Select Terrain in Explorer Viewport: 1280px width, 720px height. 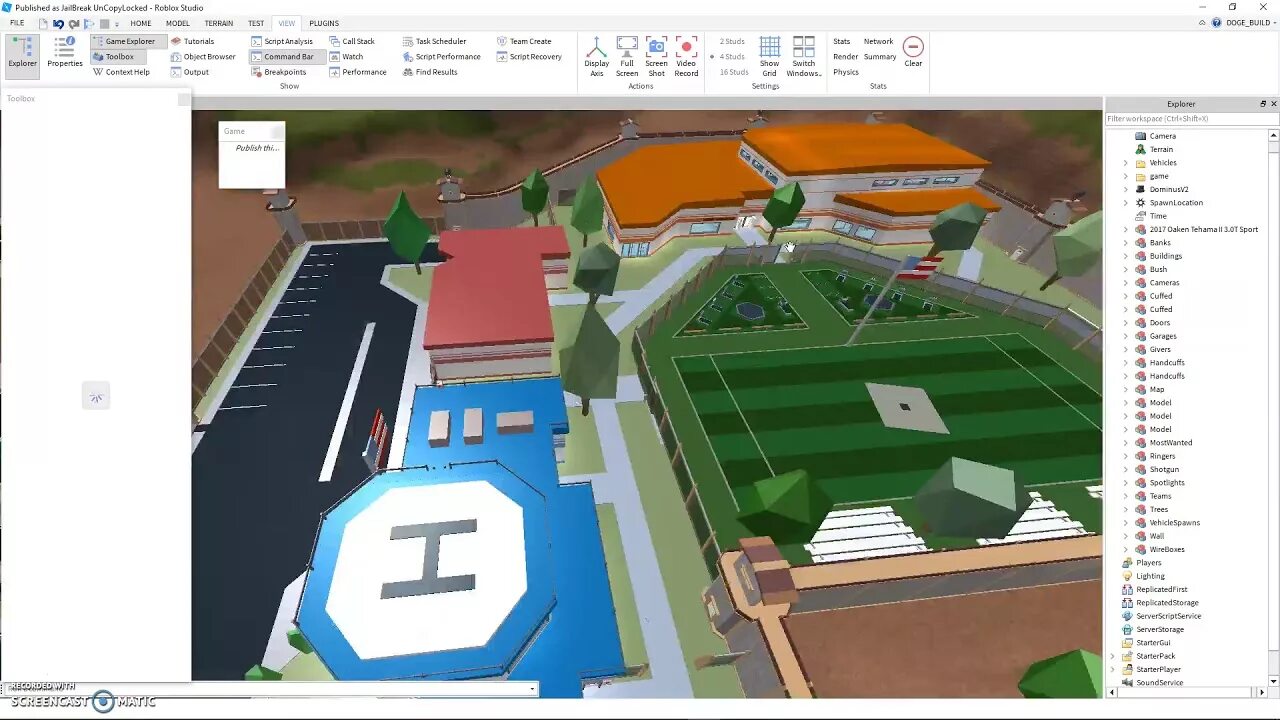coord(1160,149)
